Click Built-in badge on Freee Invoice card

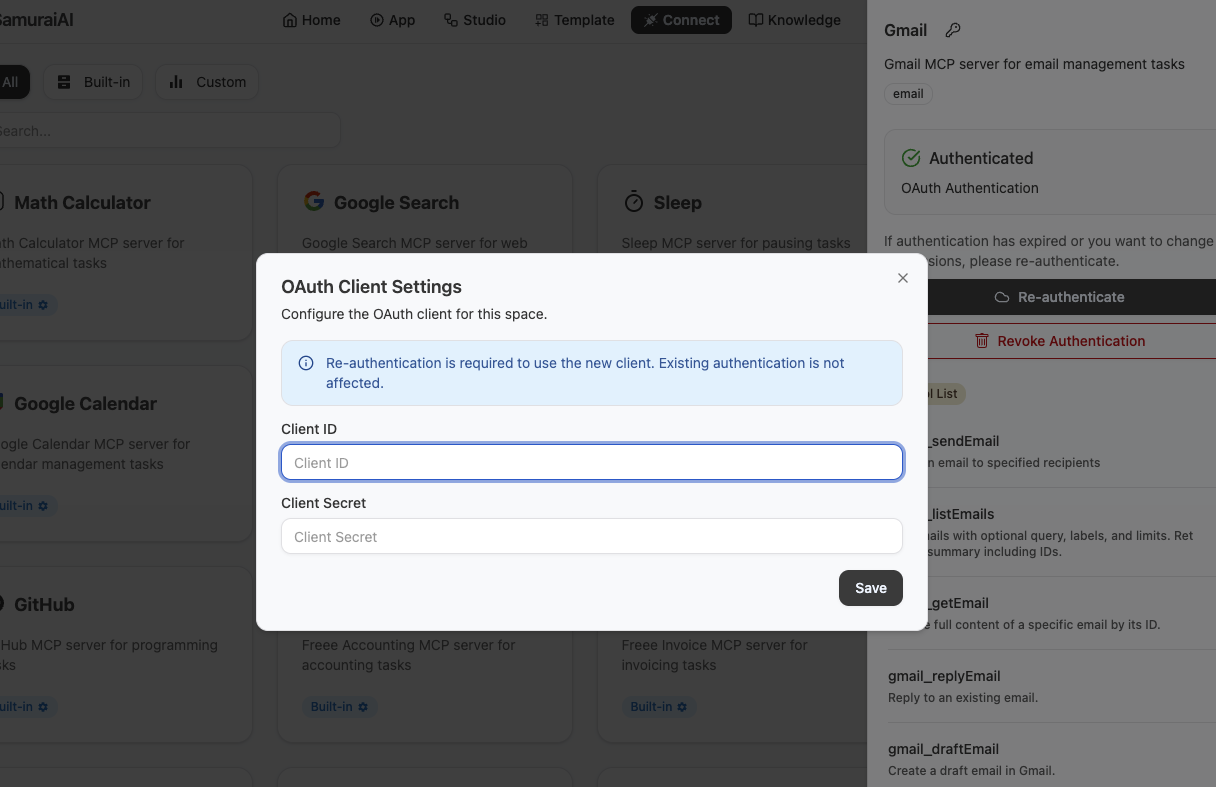[658, 706]
